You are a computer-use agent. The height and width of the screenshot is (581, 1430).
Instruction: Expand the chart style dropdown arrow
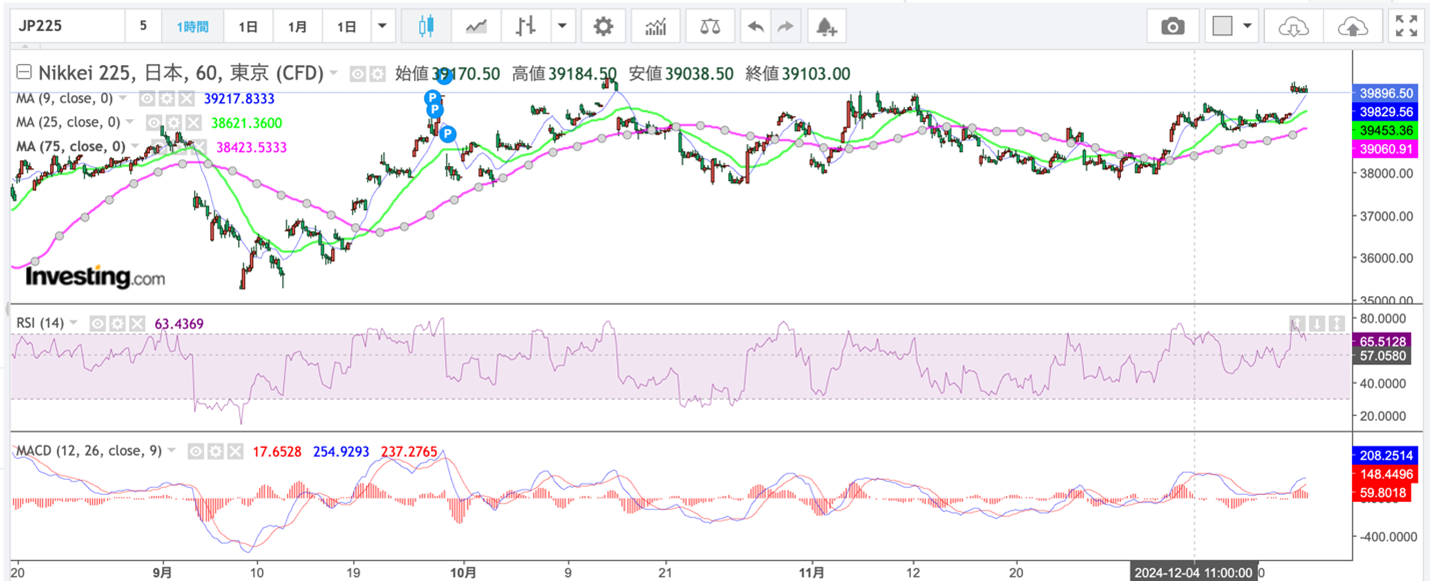coord(563,27)
